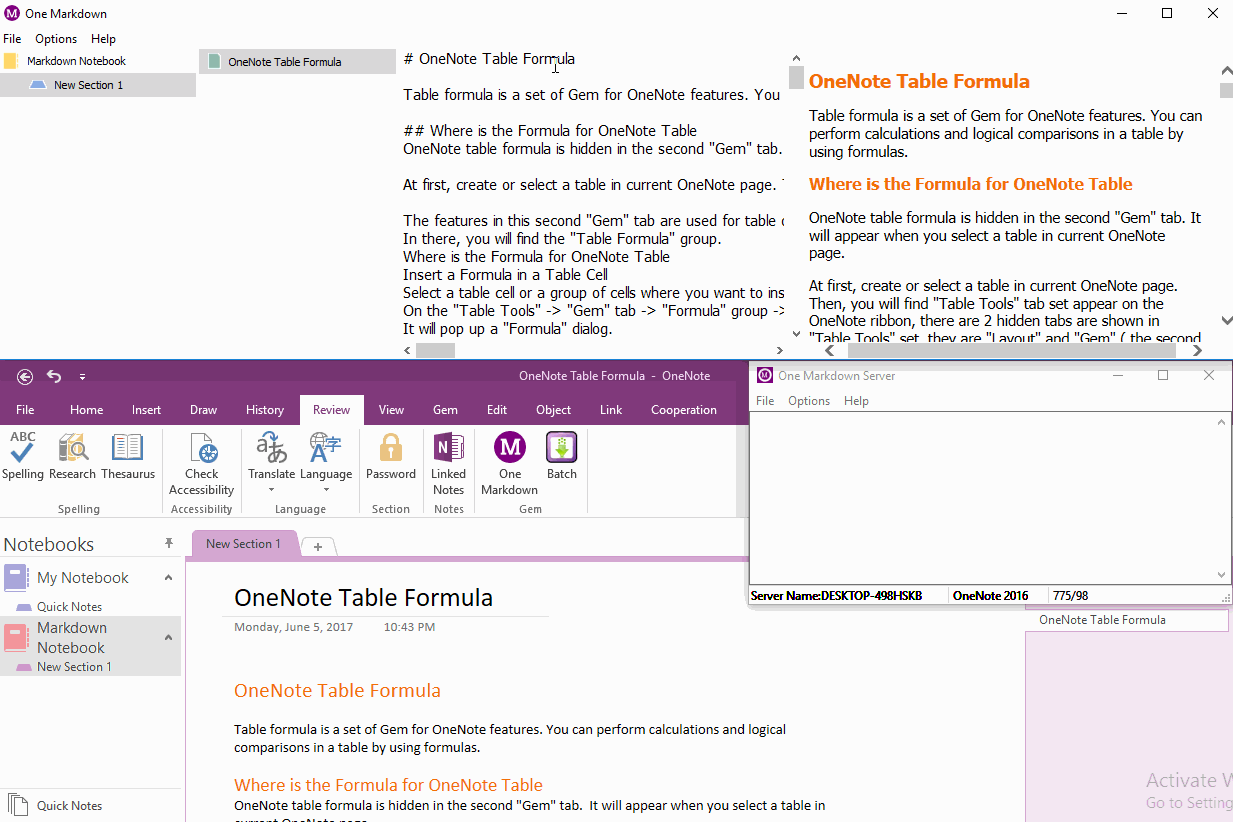Open the Options menu in One Markdown
The image size is (1233, 822).
pyautogui.click(x=56, y=39)
